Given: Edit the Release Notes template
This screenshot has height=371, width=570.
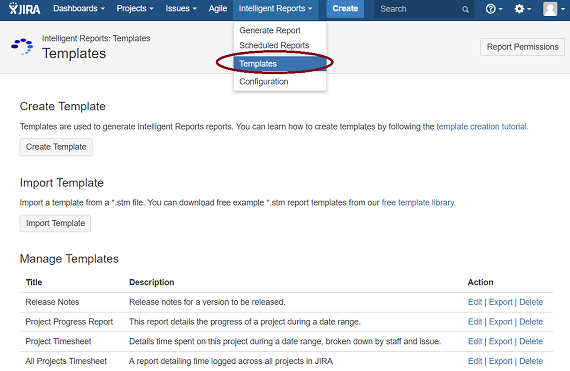Looking at the screenshot, I should click(475, 302).
